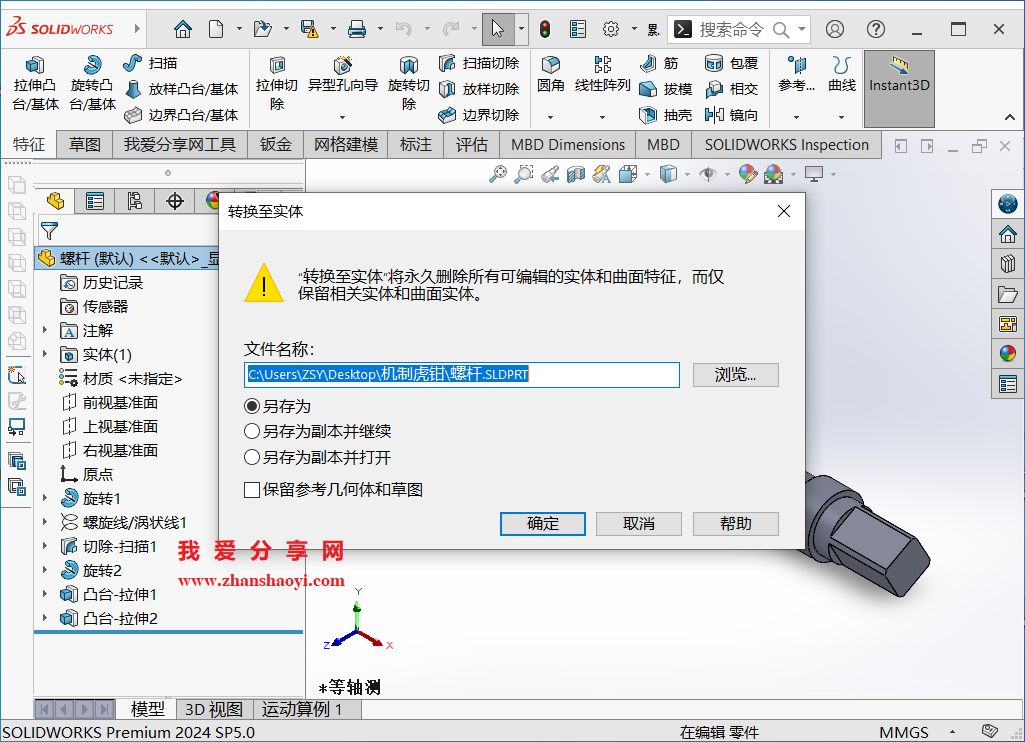Toggle Instant3D mode

(897, 88)
